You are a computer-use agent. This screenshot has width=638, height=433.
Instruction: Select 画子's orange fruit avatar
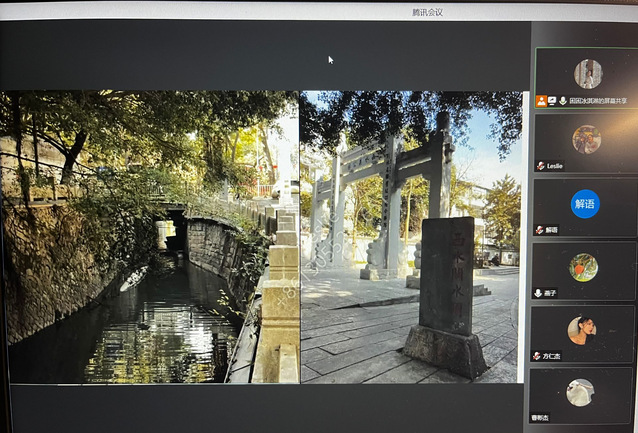(x=584, y=267)
